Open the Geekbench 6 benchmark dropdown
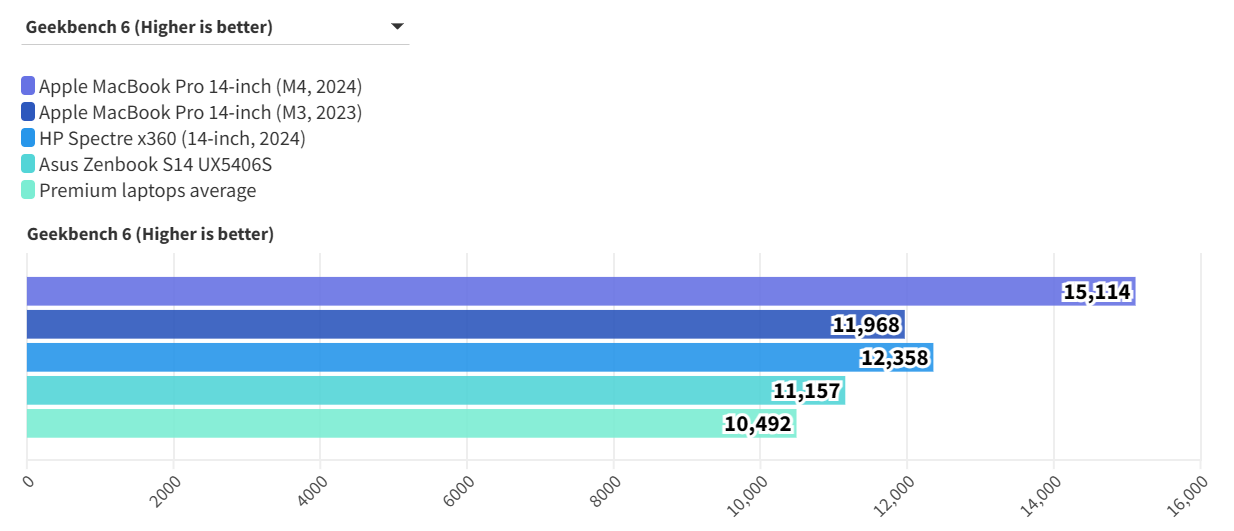This screenshot has height=531, width=1234. (214, 27)
